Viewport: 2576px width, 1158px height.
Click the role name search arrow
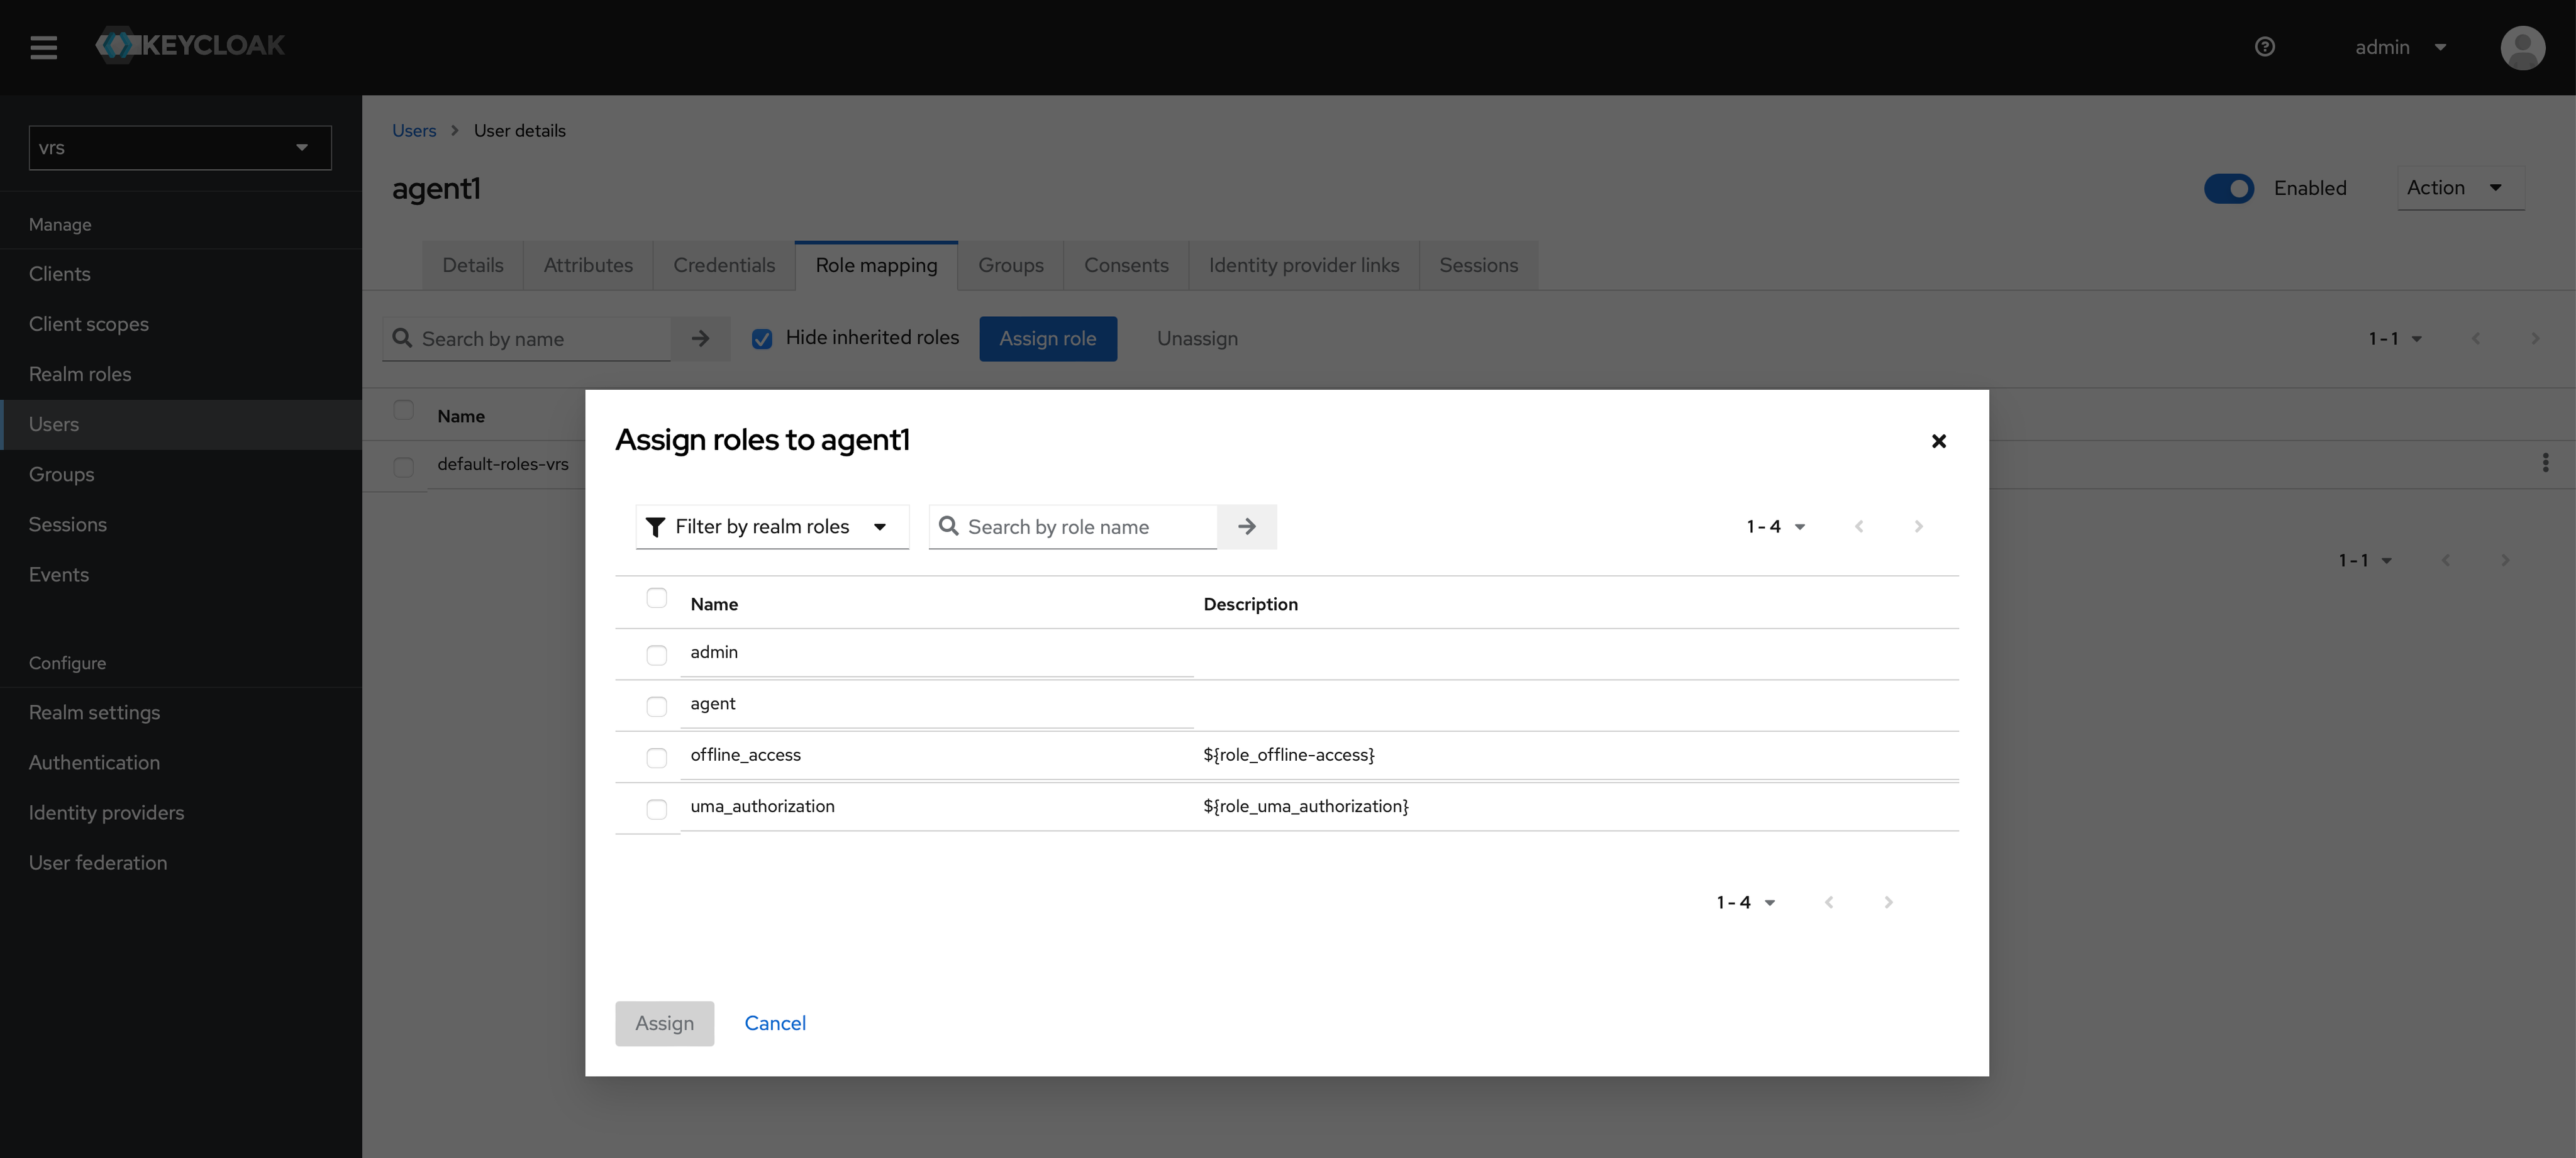click(x=1246, y=527)
